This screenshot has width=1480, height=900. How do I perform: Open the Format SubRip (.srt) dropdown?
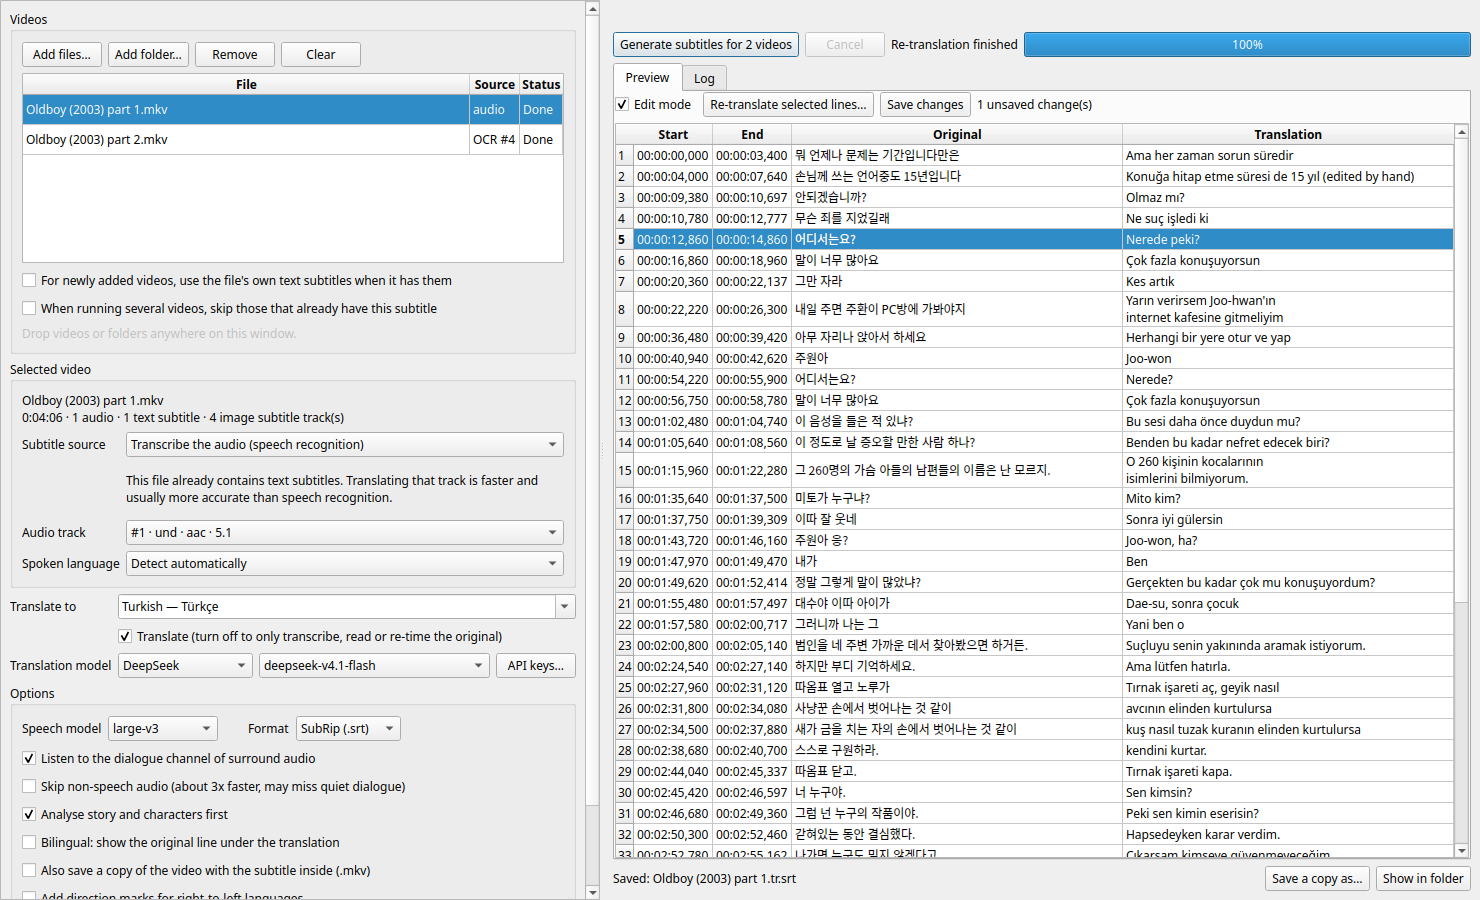click(348, 729)
